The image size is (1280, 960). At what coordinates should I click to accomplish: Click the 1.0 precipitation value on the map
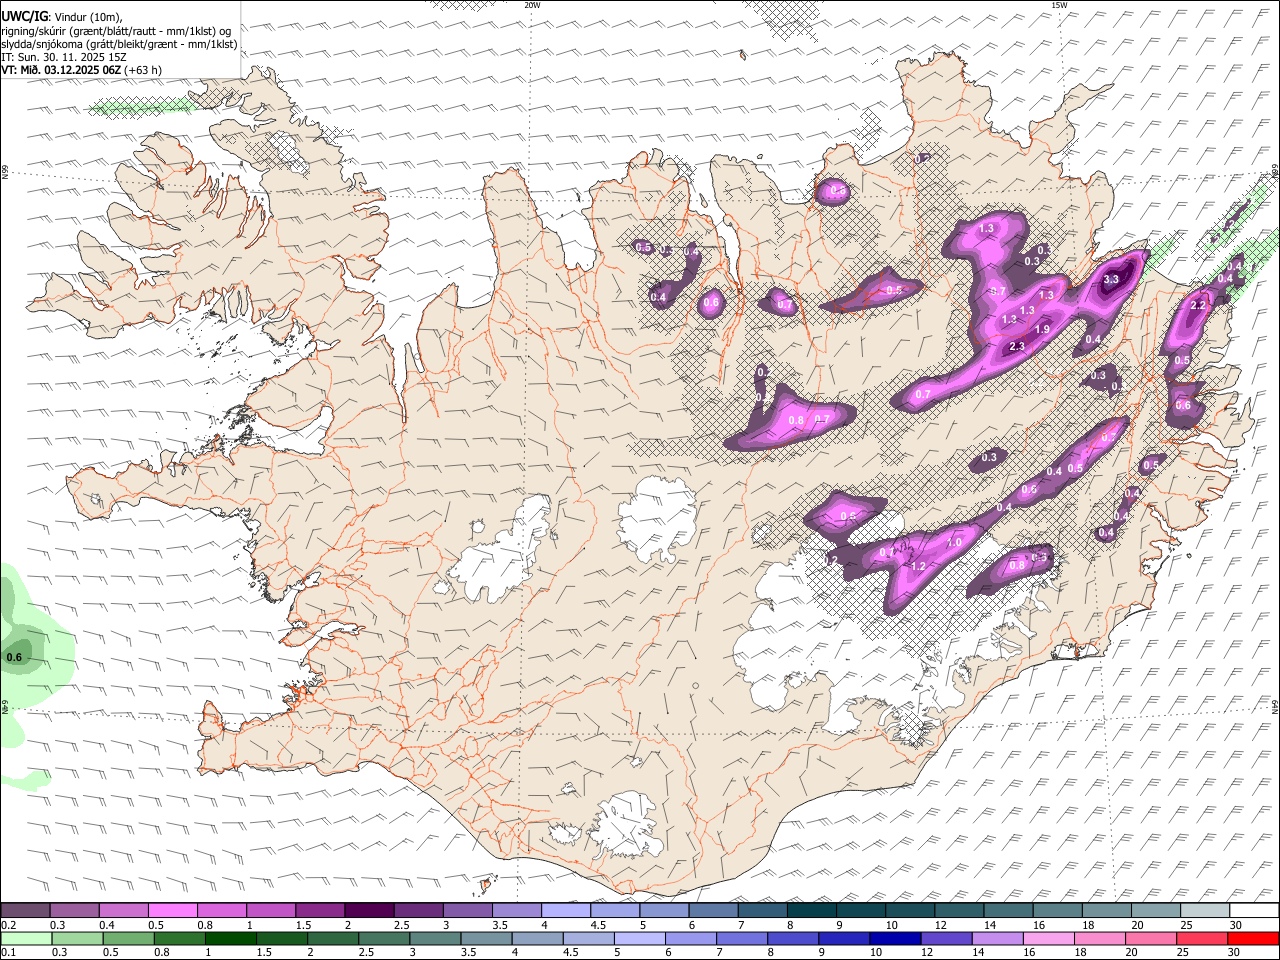click(954, 542)
